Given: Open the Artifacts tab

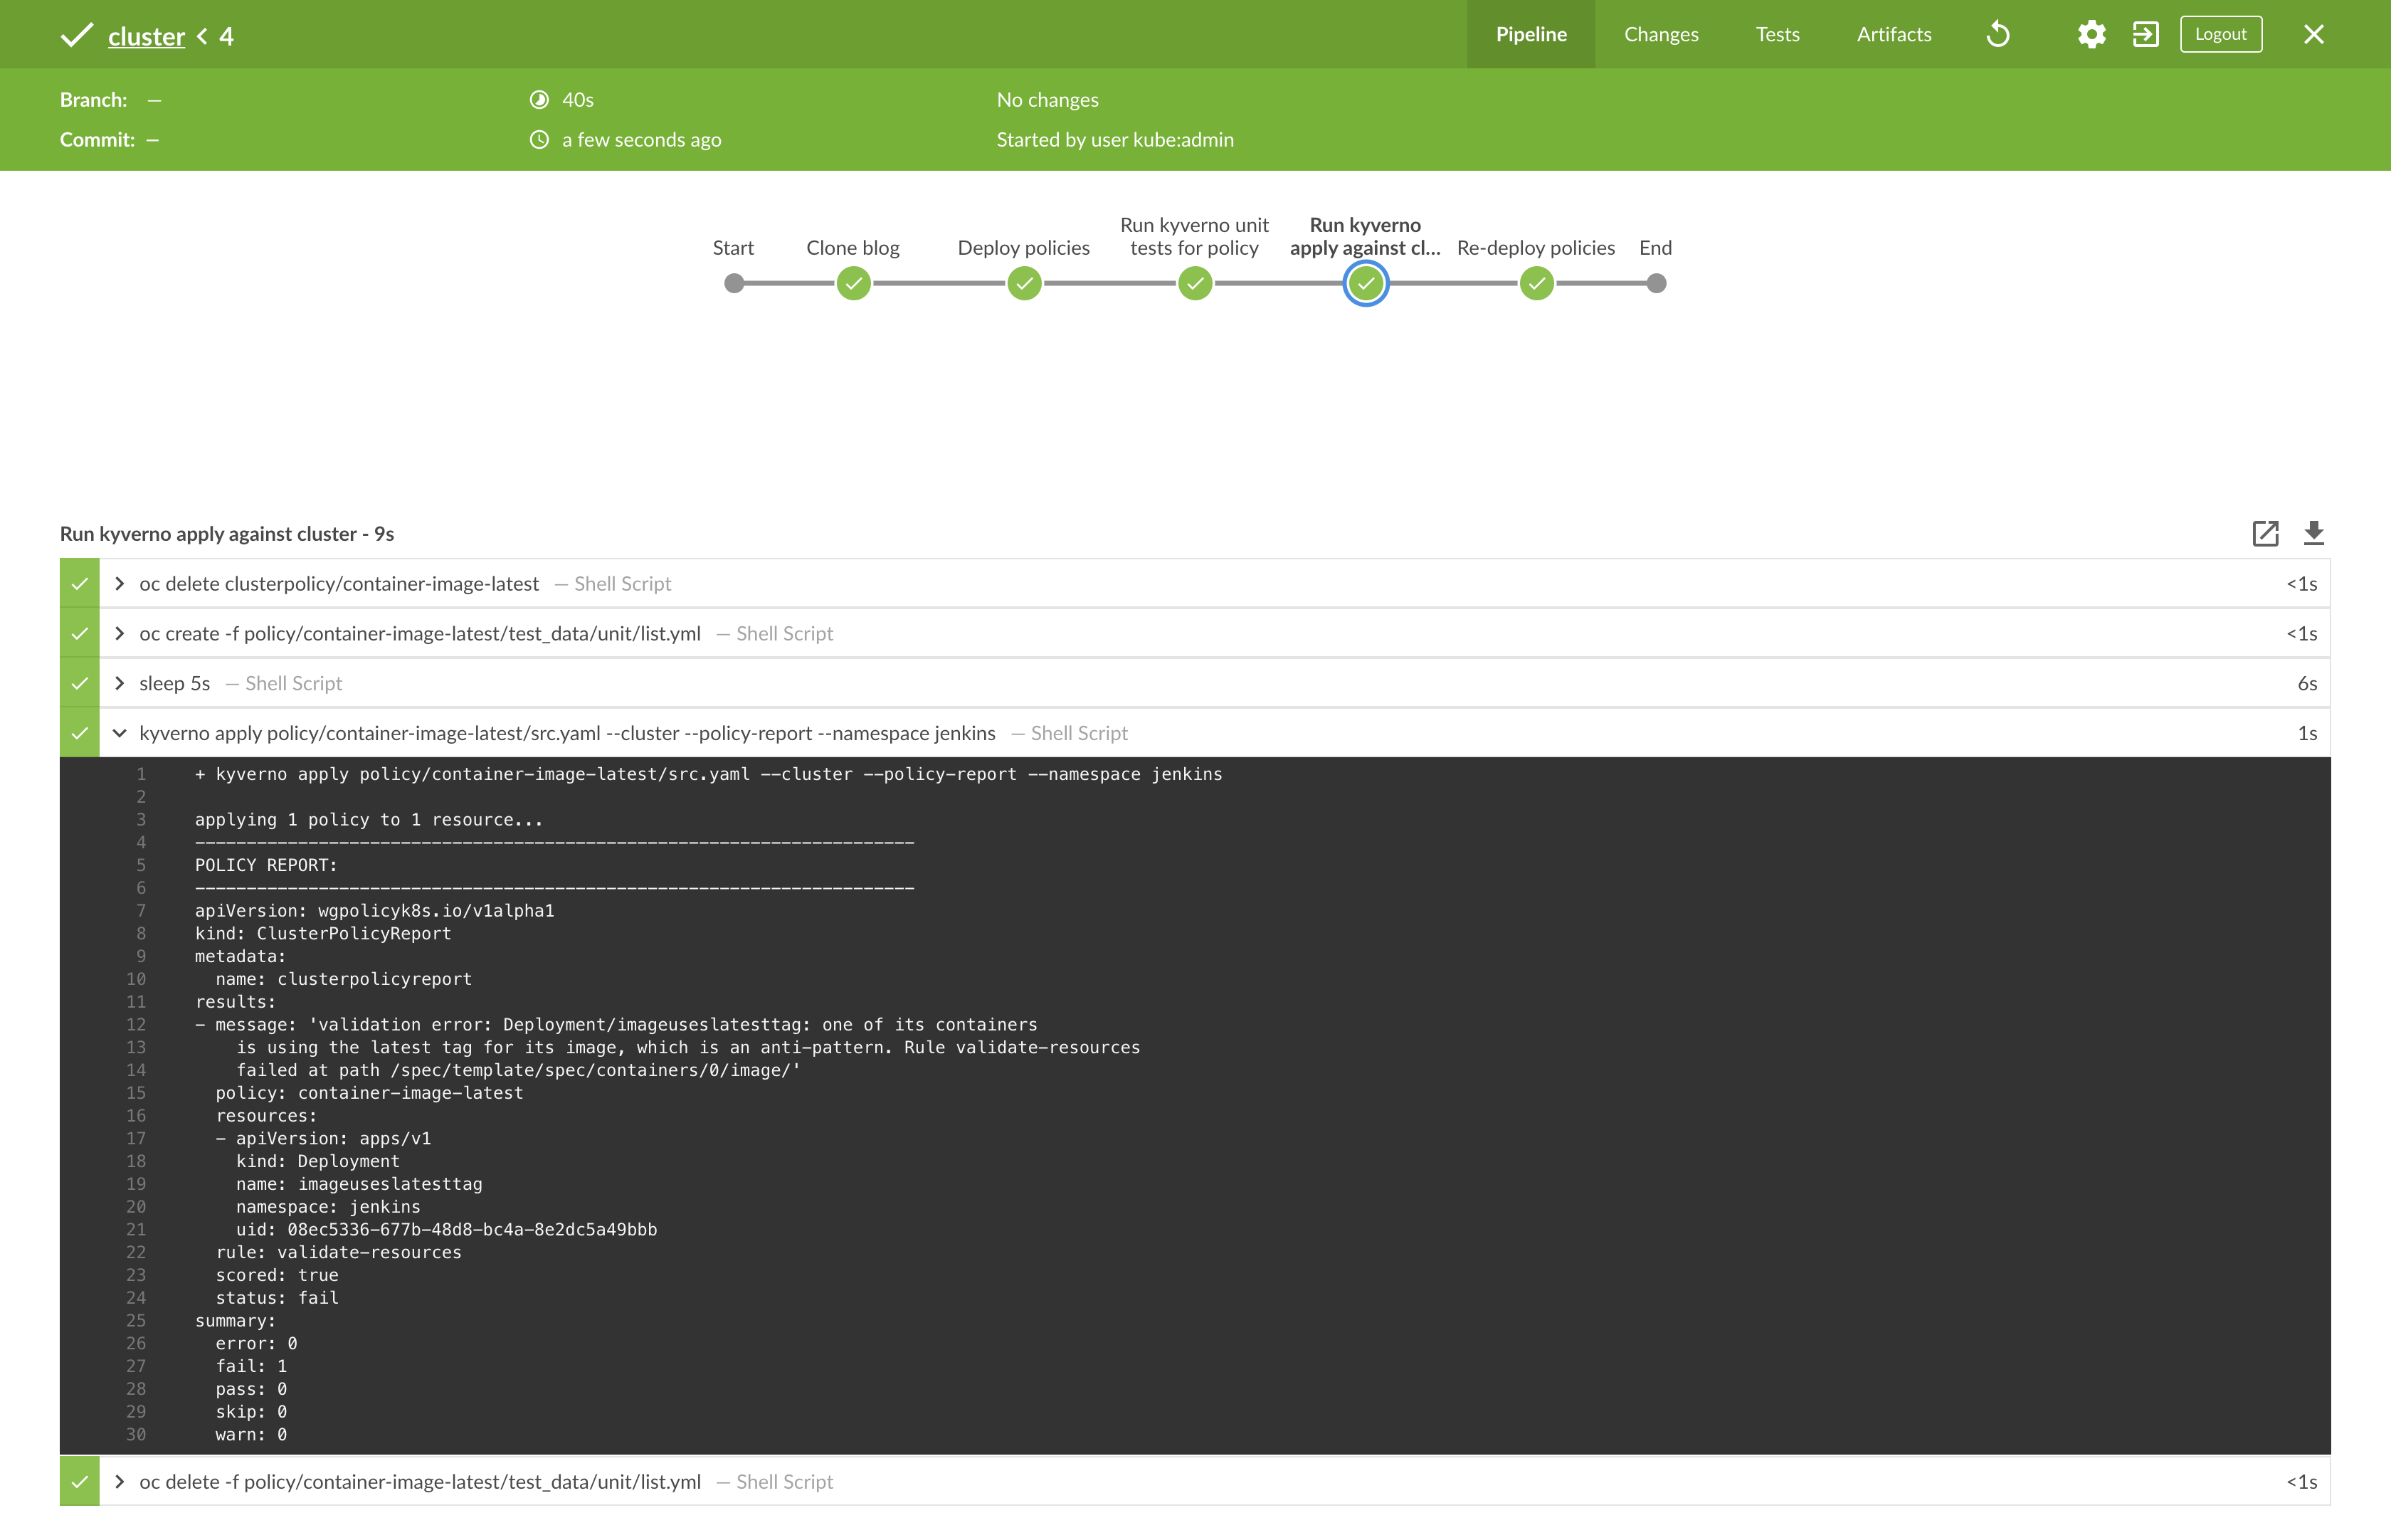Looking at the screenshot, I should 1893,35.
